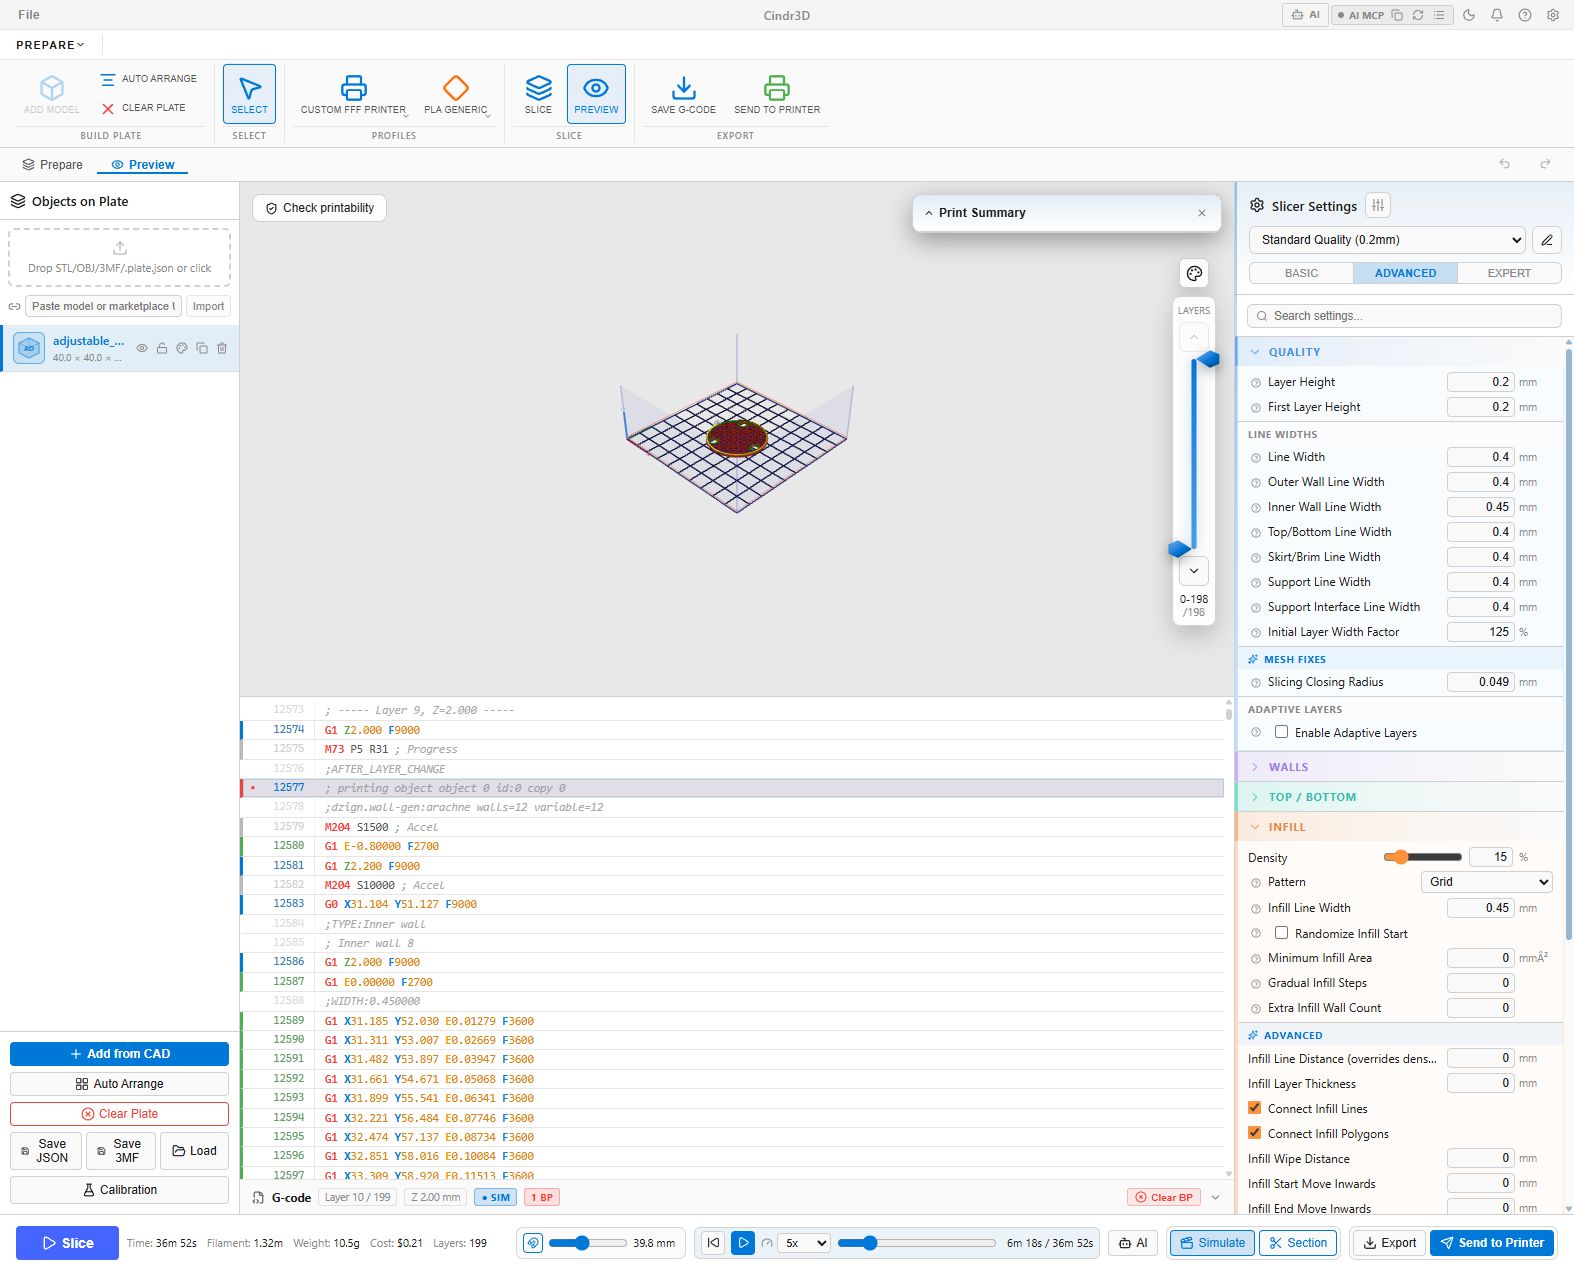Click the Auto Arrange toolbar item
Screen dimensions: 1574x1270
click(x=149, y=79)
